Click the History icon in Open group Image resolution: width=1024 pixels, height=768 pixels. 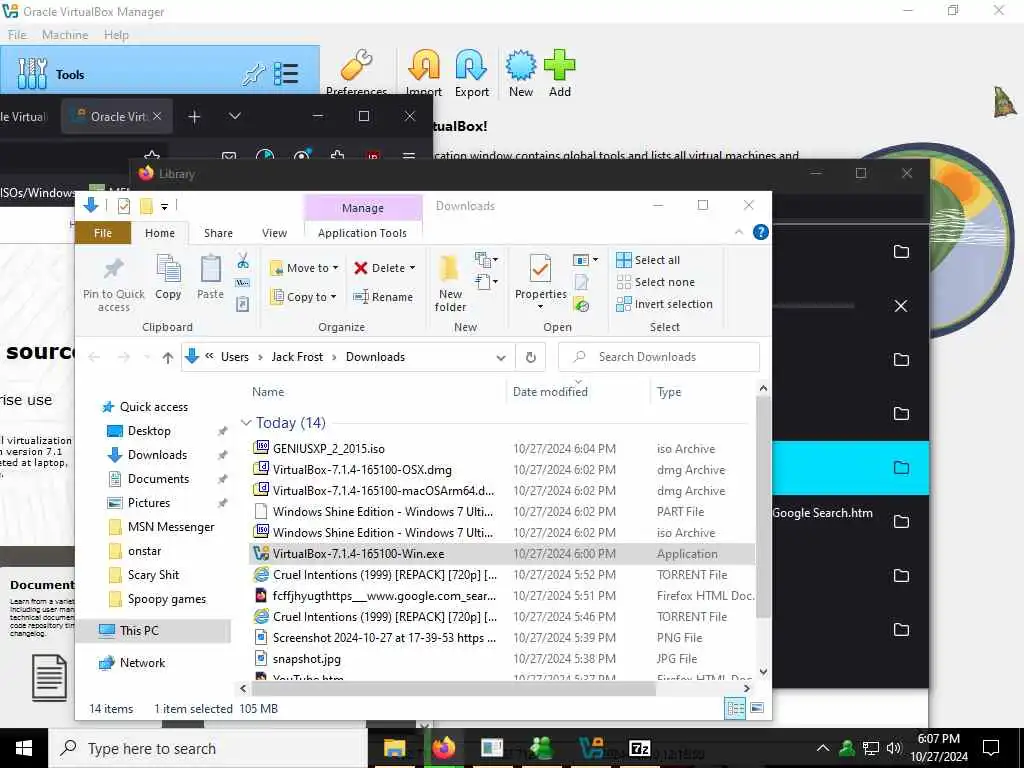[581, 304]
